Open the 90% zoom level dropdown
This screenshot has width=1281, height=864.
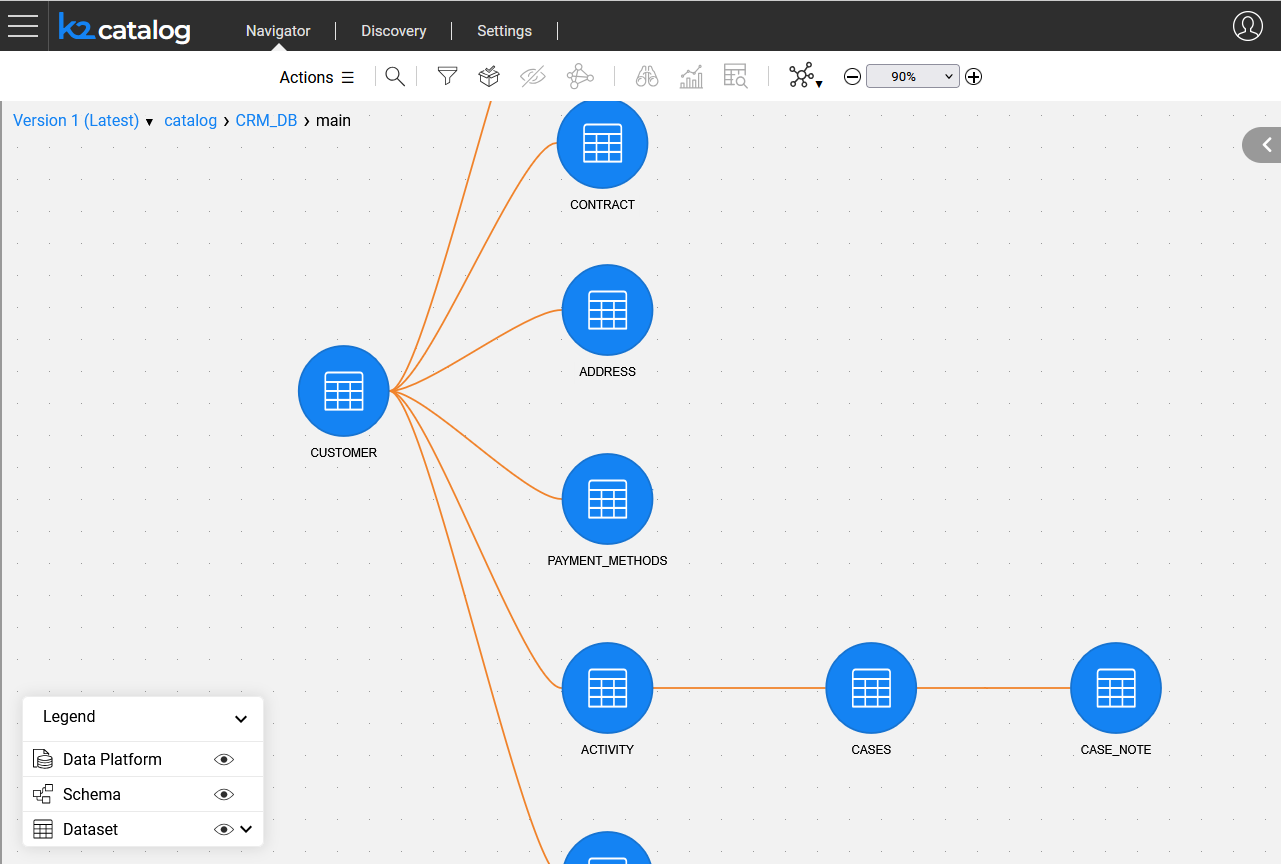click(912, 77)
